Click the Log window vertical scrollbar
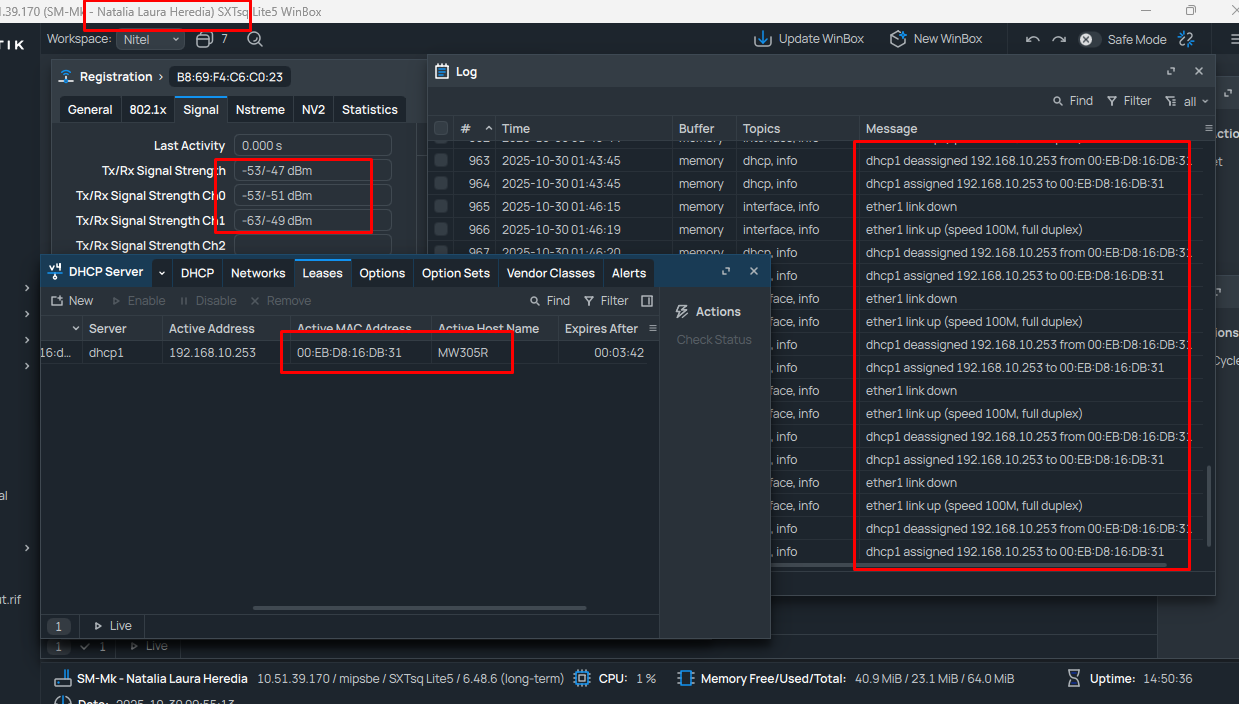The height and width of the screenshot is (704, 1239). 1209,505
